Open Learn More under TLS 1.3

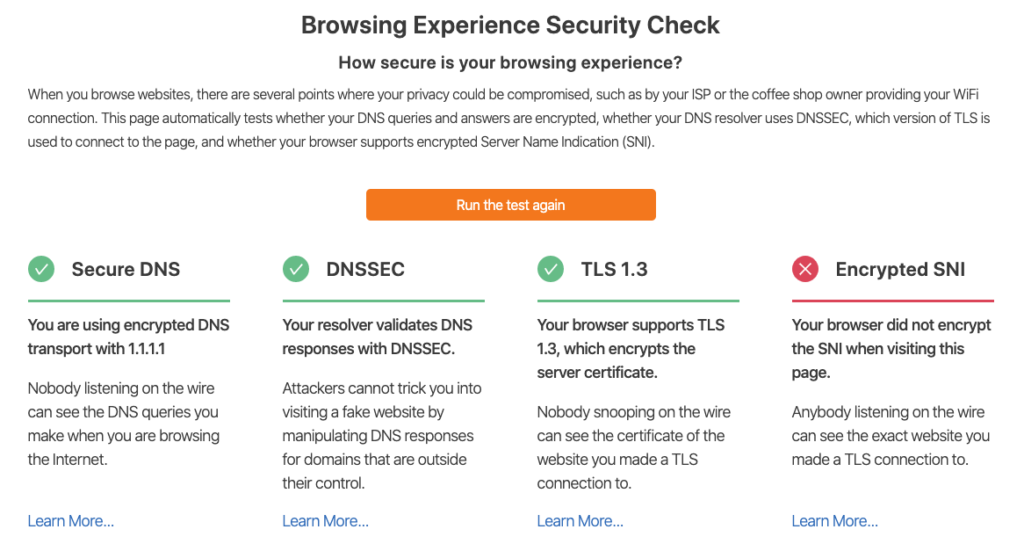(x=580, y=521)
